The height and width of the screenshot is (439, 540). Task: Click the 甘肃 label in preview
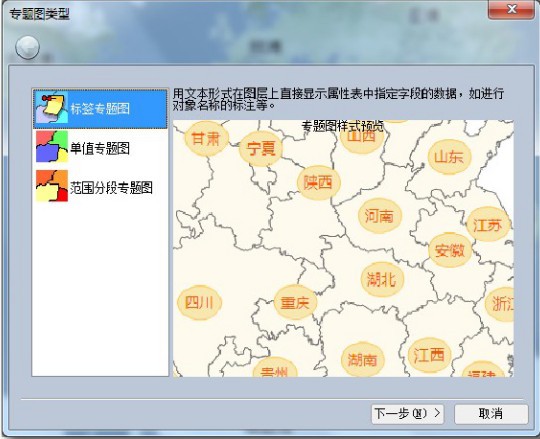point(206,139)
